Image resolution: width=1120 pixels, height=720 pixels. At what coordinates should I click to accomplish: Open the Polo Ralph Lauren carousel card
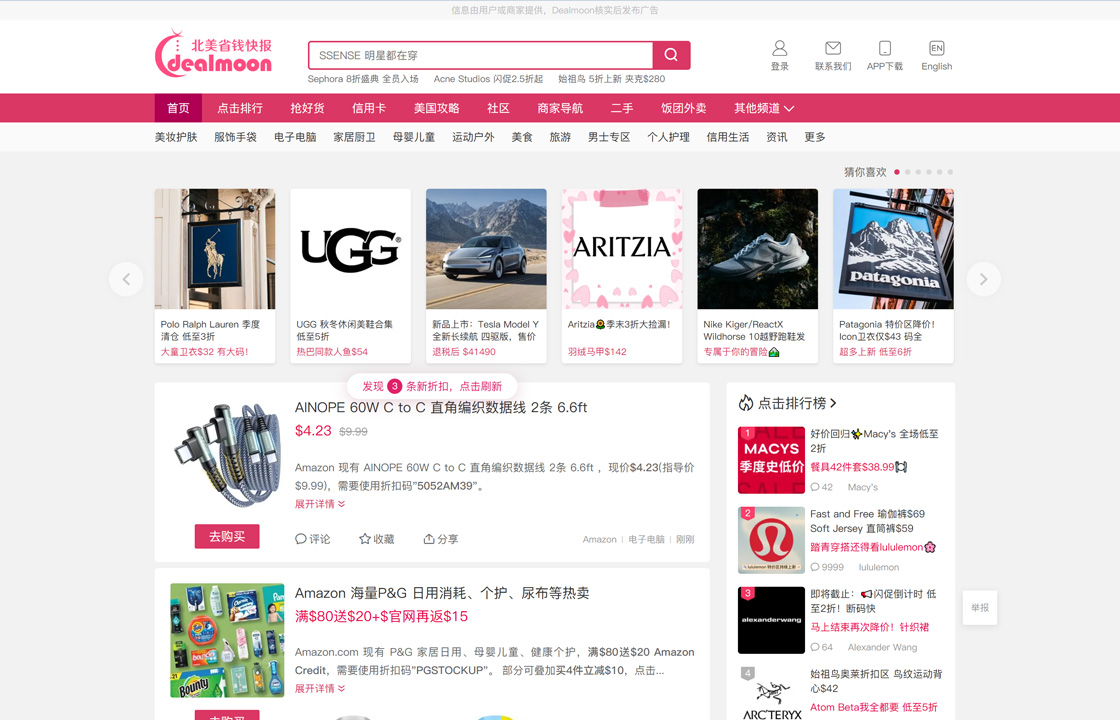point(215,276)
